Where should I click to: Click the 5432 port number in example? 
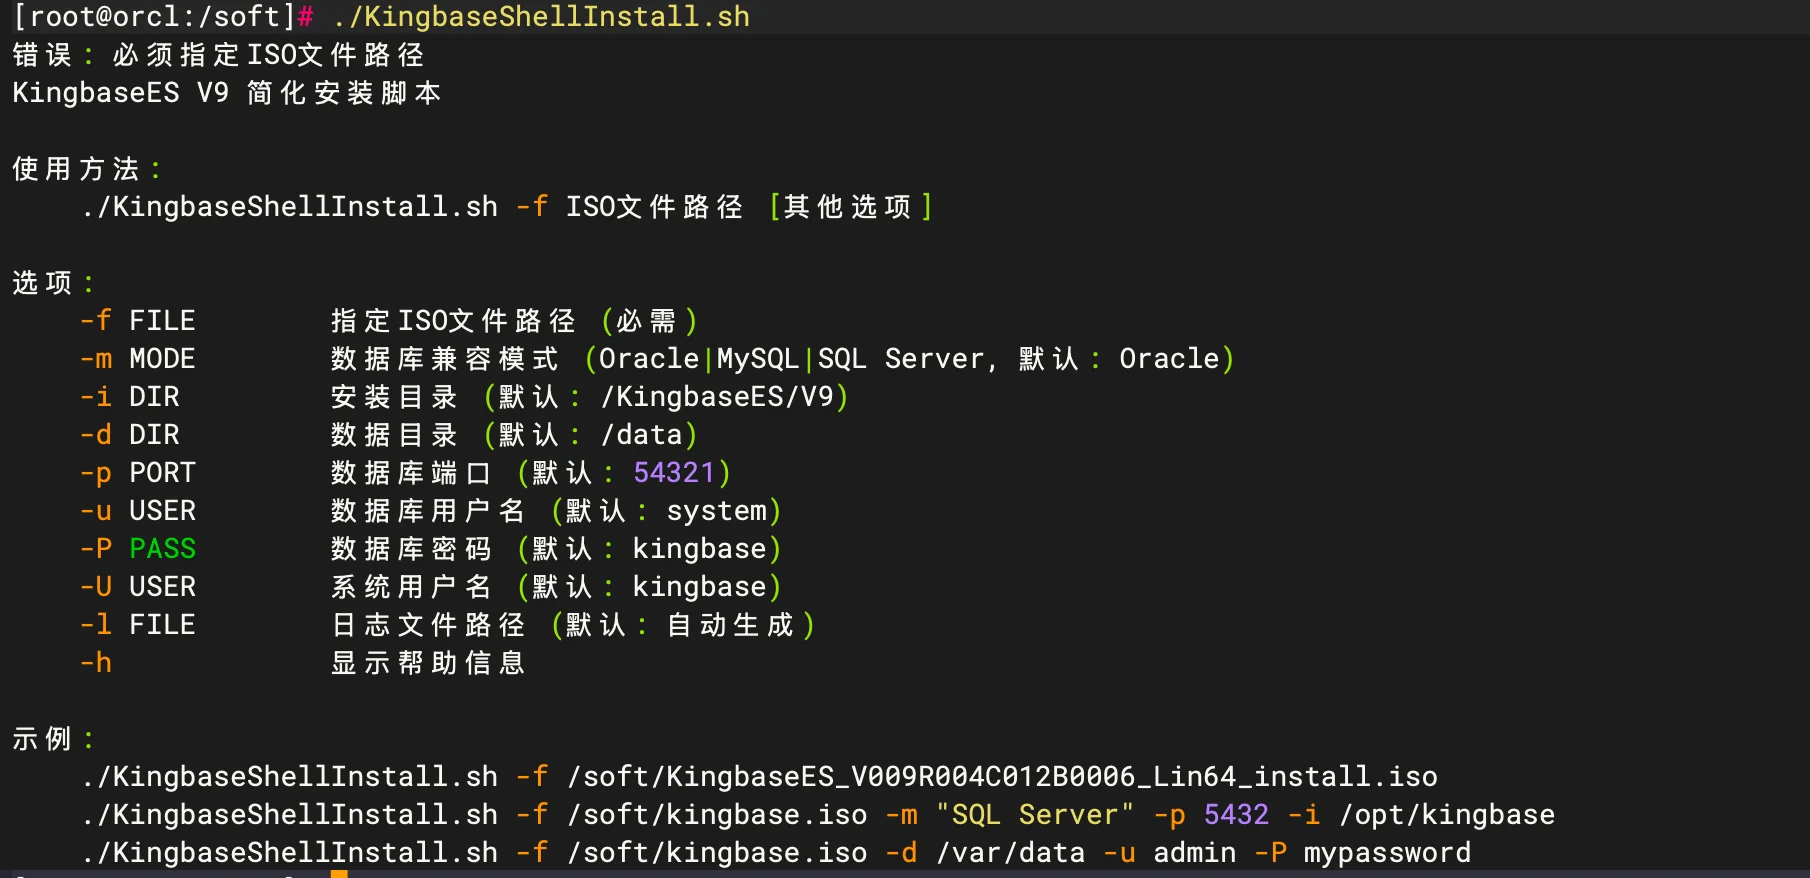1236,815
